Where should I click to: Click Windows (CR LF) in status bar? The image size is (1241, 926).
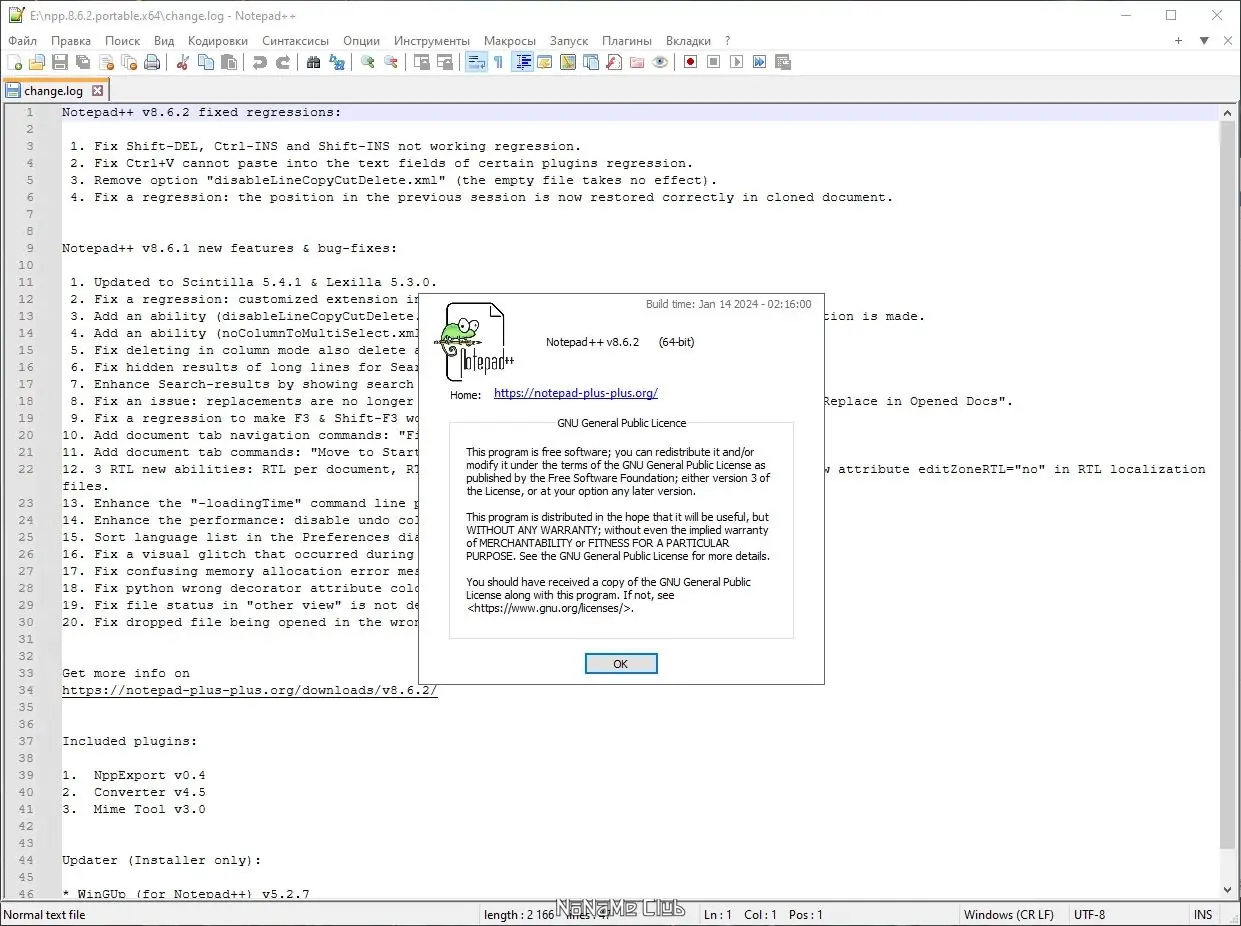pyautogui.click(x=1008, y=915)
